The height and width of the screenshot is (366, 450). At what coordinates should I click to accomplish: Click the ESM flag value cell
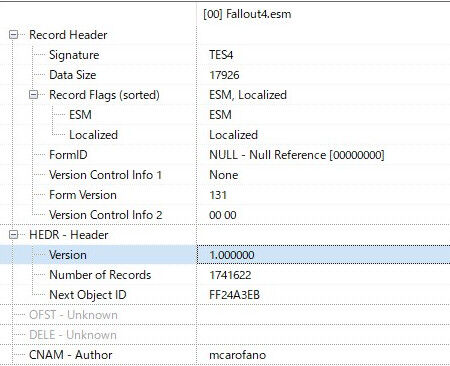[x=220, y=115]
